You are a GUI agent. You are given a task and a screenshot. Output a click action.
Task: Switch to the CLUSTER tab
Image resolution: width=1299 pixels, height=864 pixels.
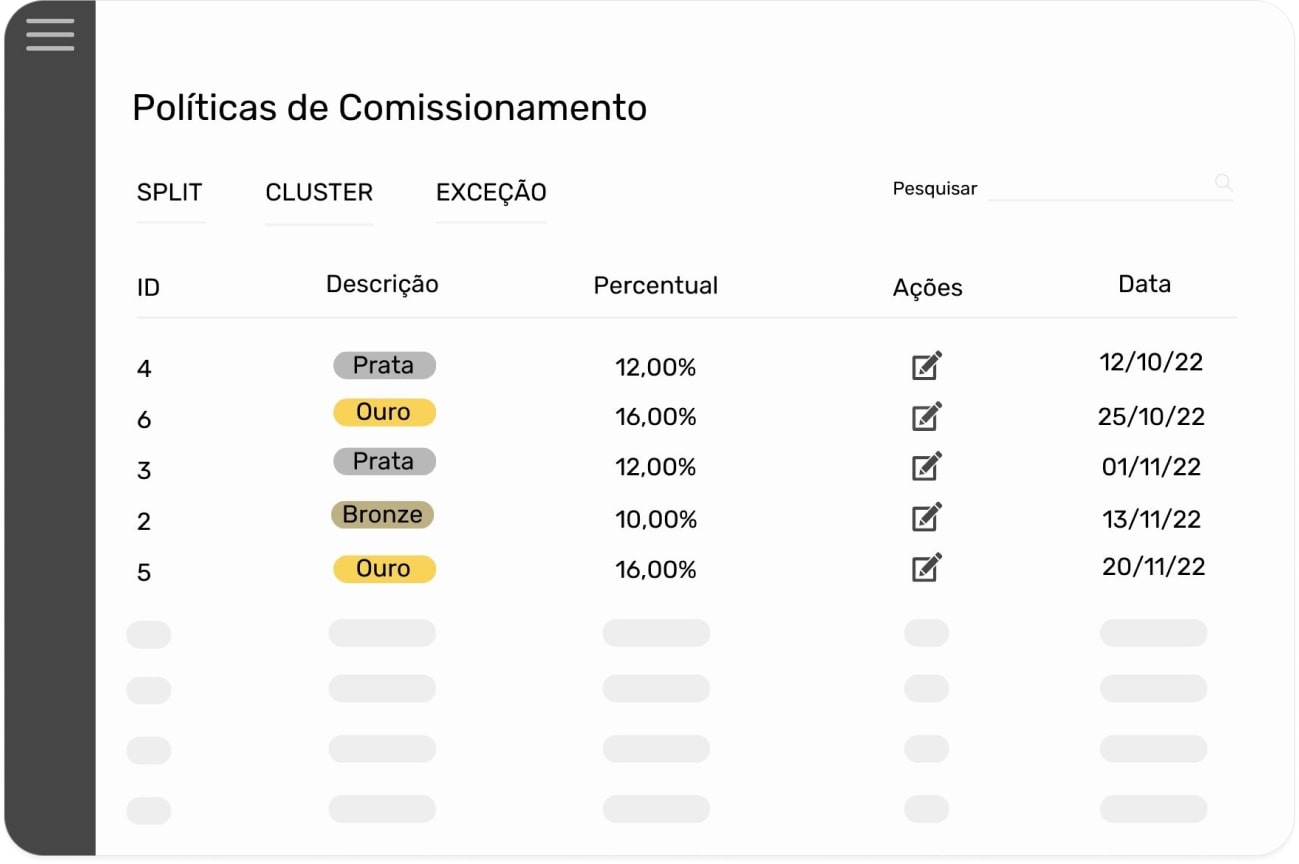[x=318, y=192]
